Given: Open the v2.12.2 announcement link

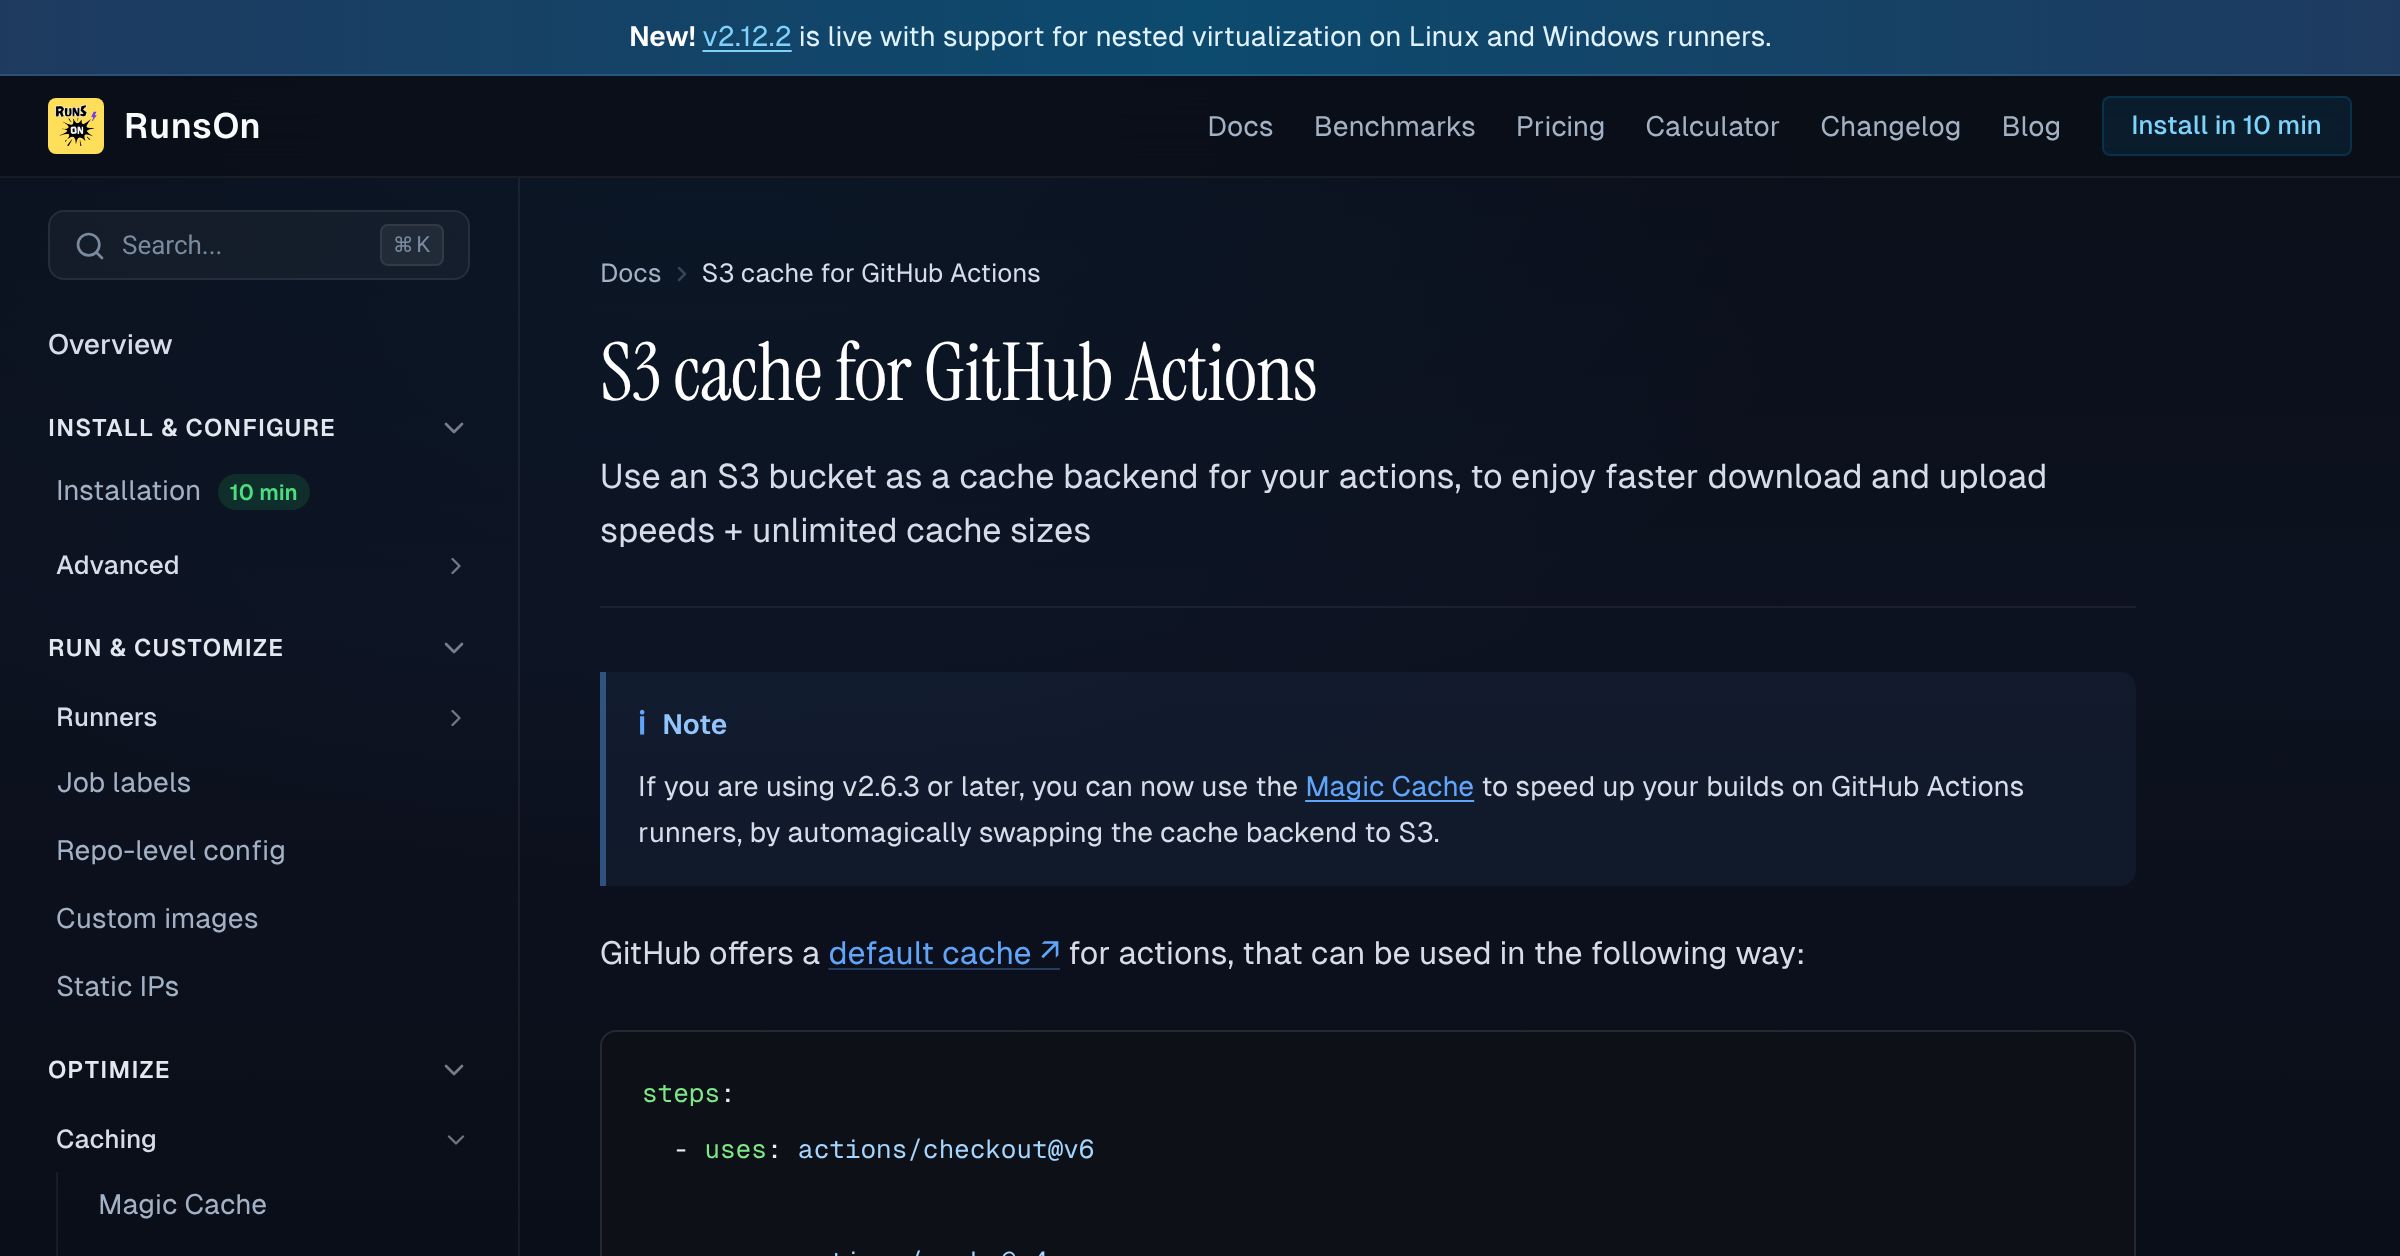Looking at the screenshot, I should 746,37.
